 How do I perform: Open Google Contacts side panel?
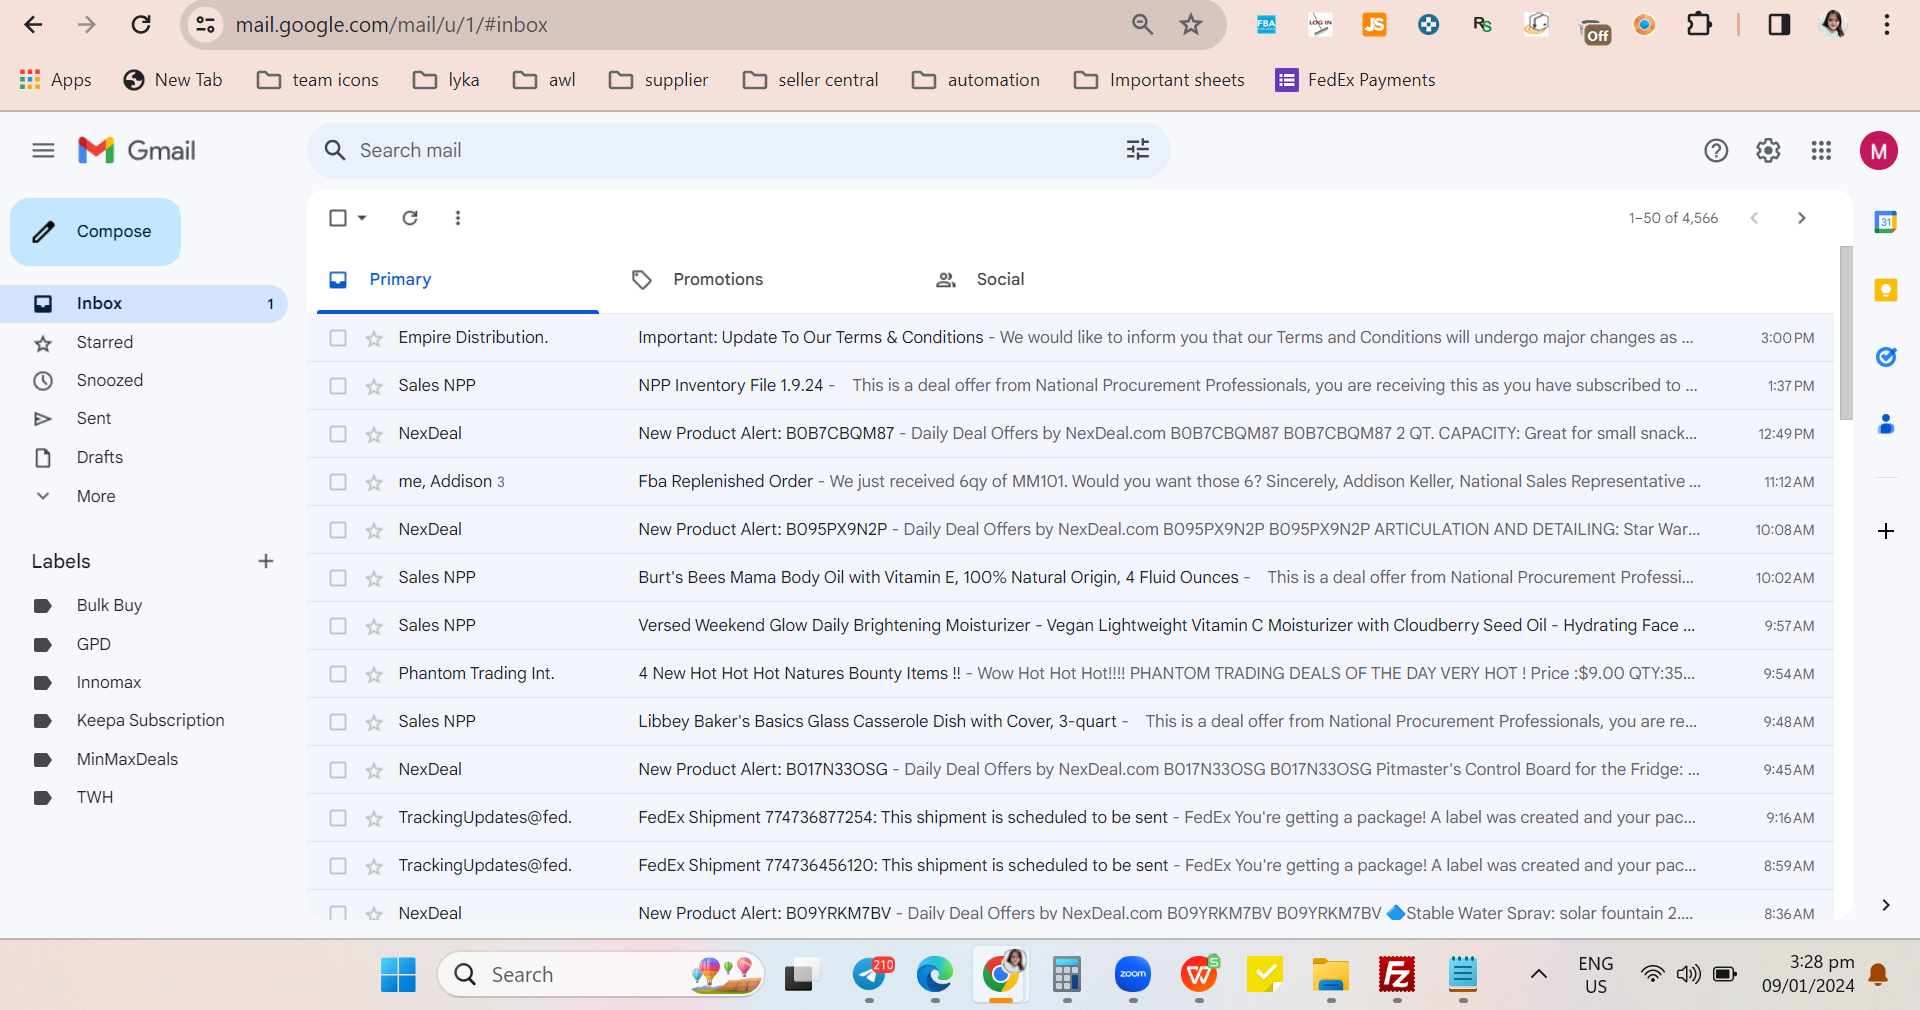(x=1886, y=424)
